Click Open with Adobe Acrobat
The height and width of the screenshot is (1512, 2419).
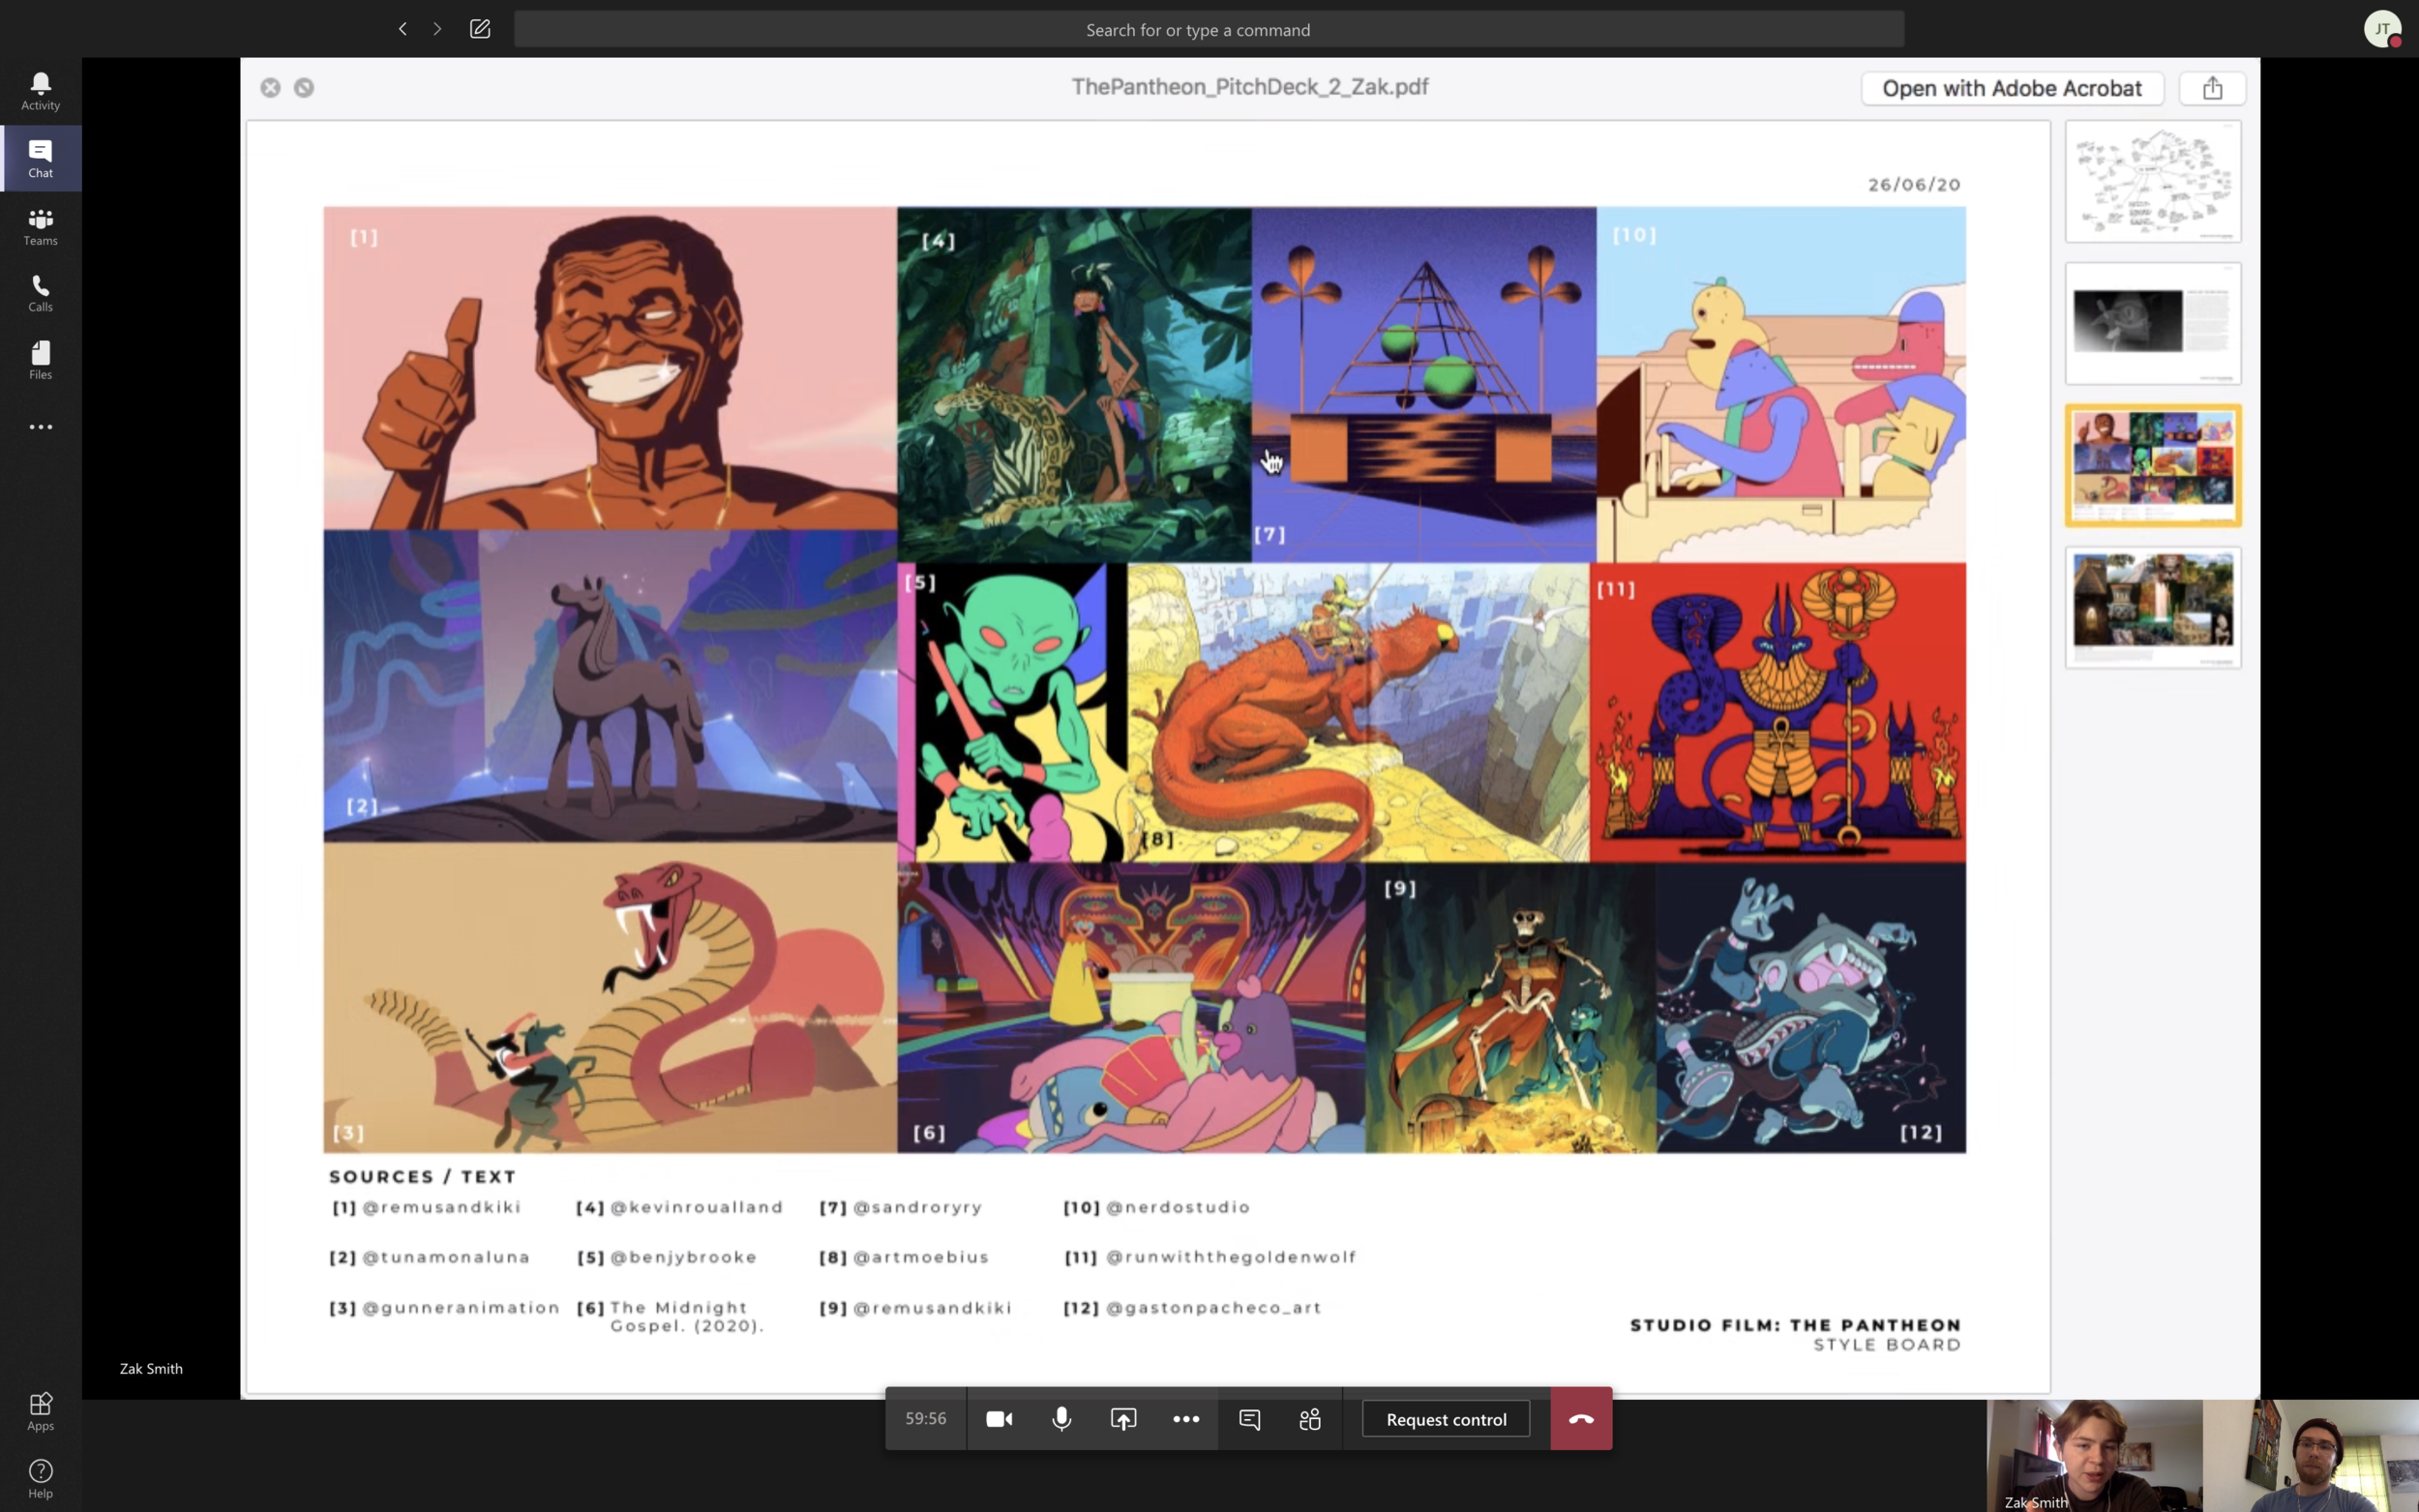[2012, 88]
